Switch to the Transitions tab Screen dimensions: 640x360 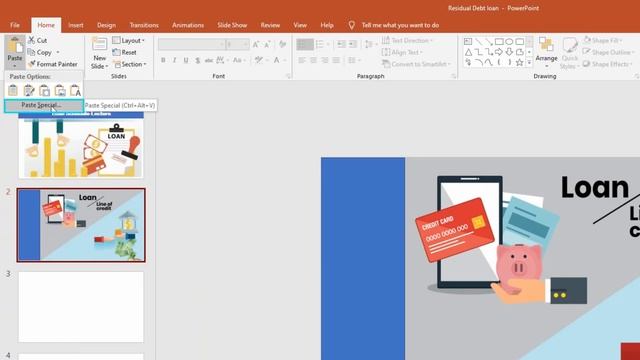pyautogui.click(x=144, y=25)
